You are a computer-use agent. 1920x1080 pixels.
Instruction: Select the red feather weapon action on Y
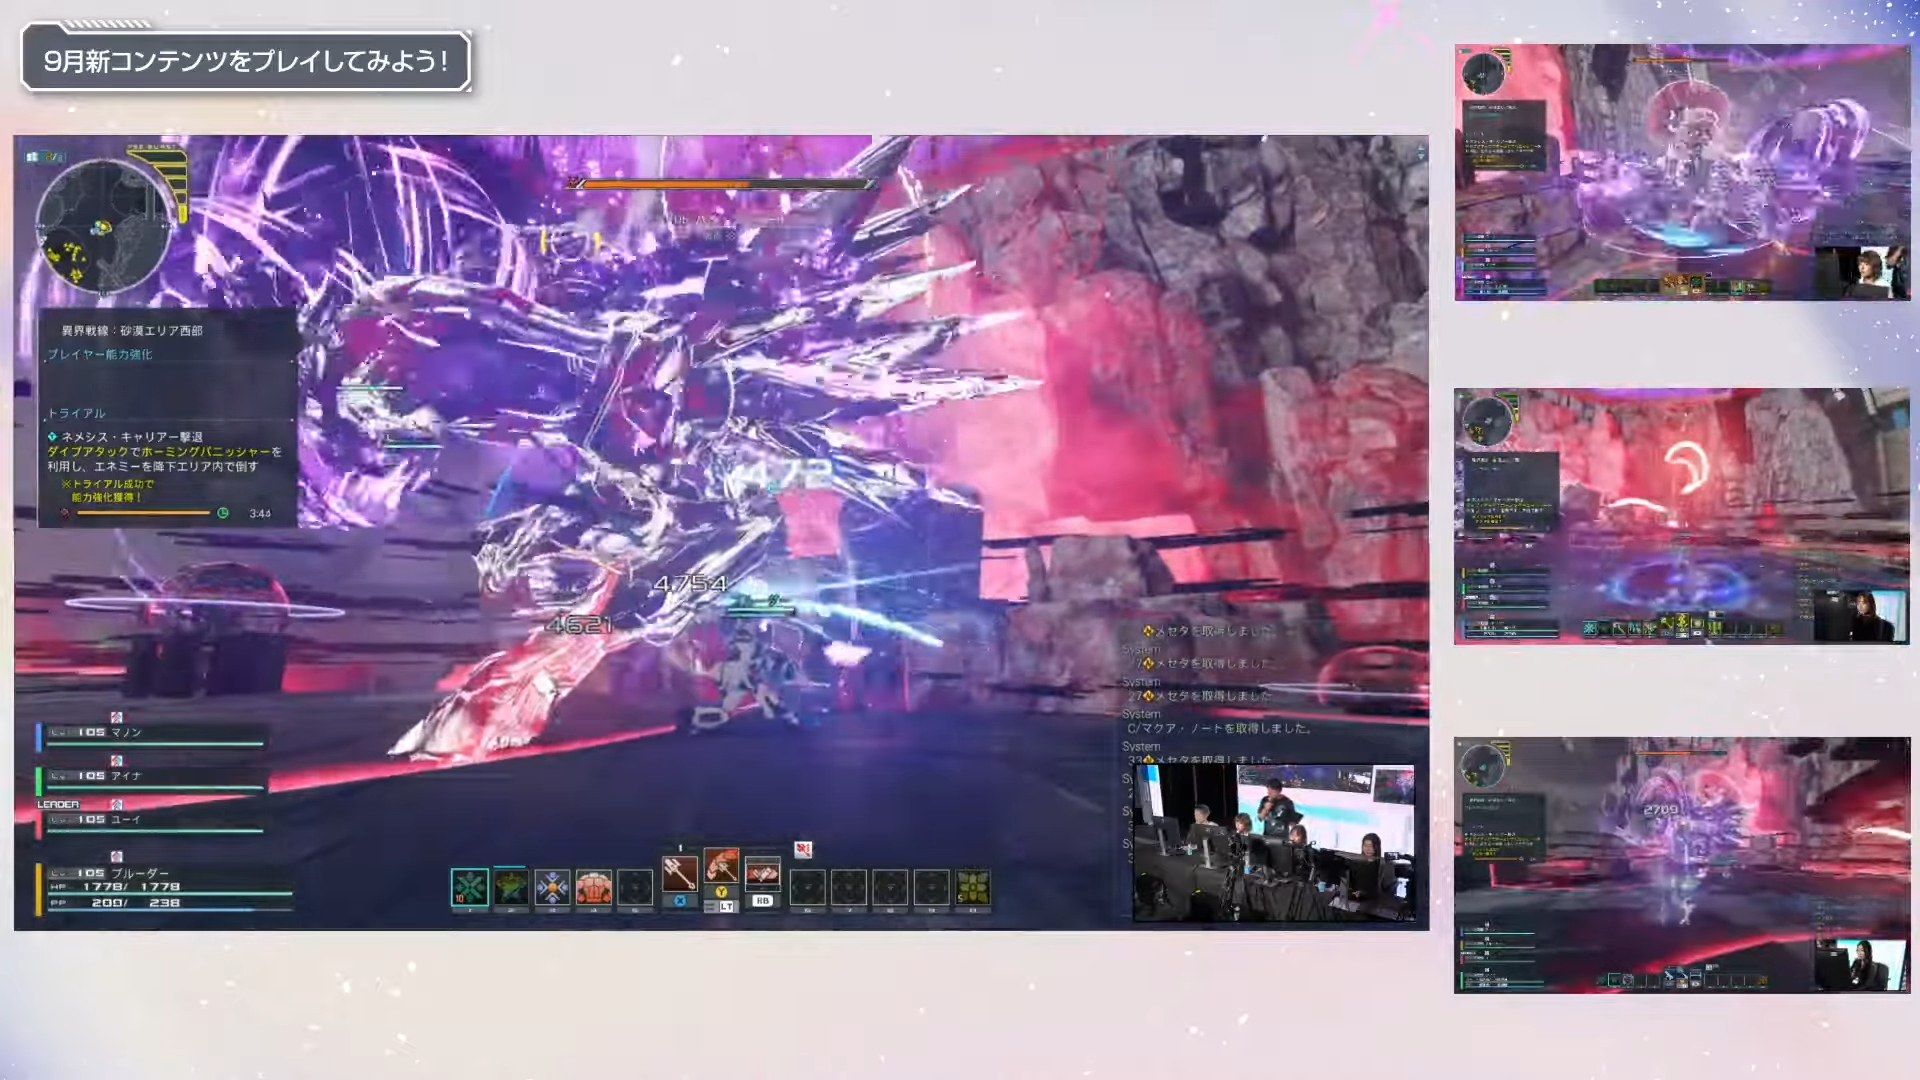[721, 866]
